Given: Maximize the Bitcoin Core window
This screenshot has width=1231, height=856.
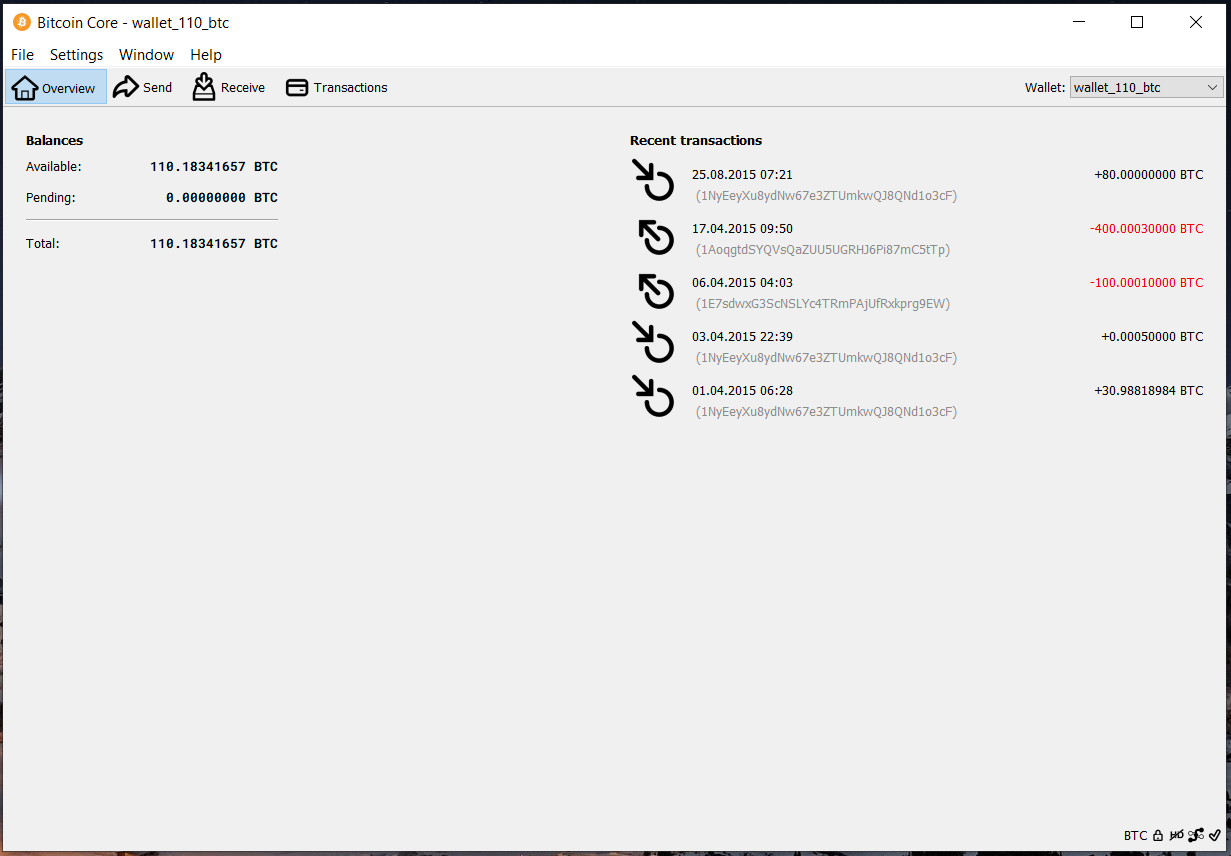Looking at the screenshot, I should (x=1137, y=22).
